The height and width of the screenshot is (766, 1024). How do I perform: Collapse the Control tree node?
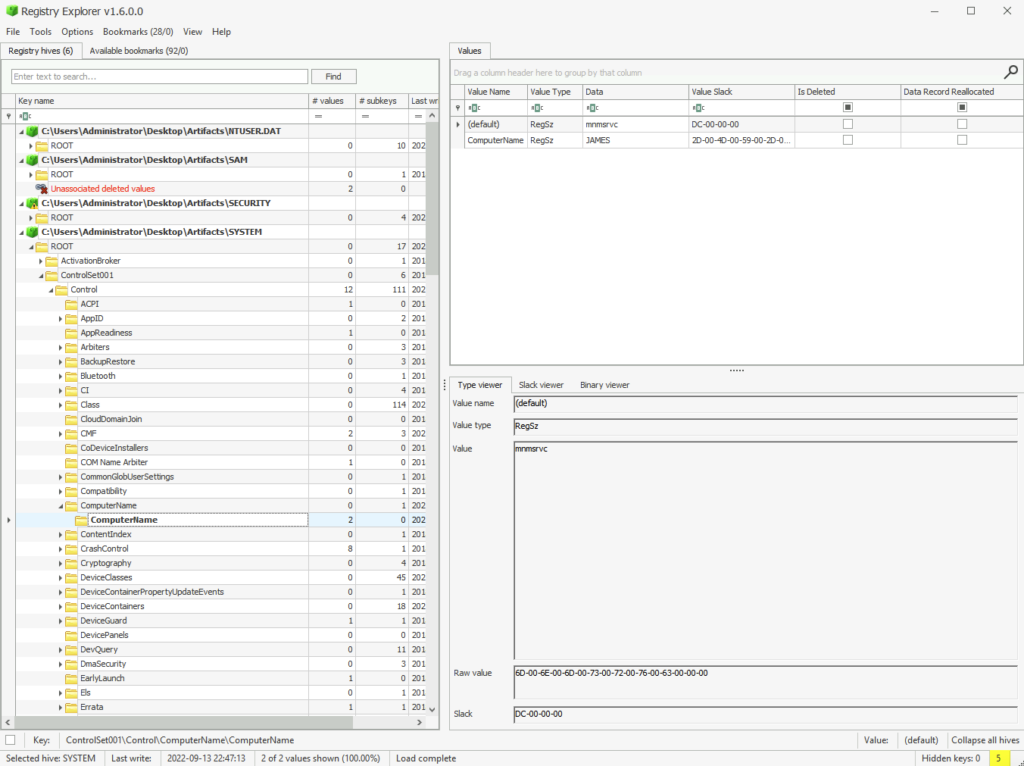(51, 290)
